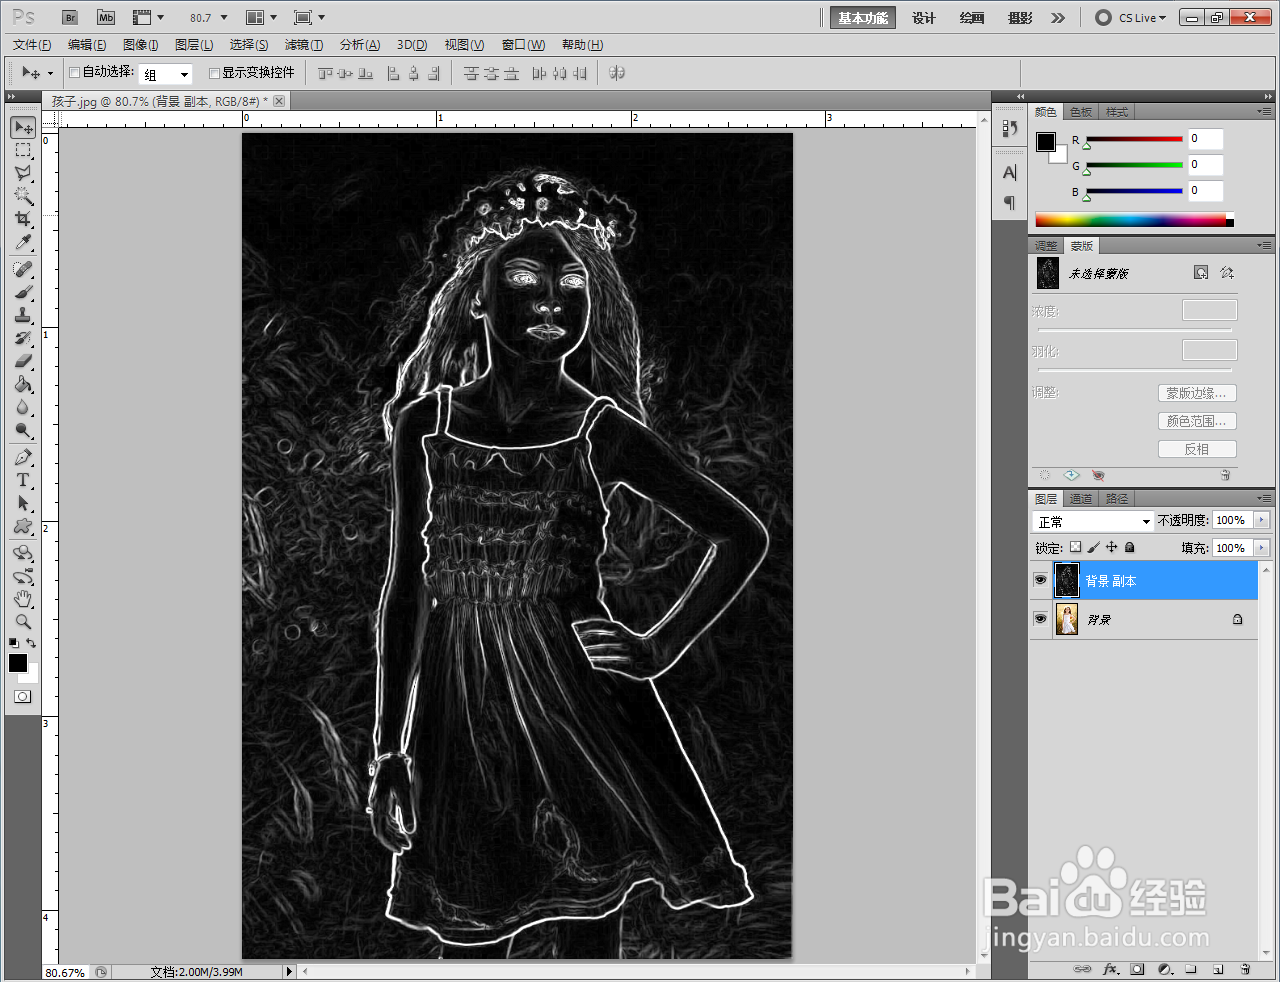1280x982 pixels.
Task: Select the Custom Shape tool
Action: (23, 527)
